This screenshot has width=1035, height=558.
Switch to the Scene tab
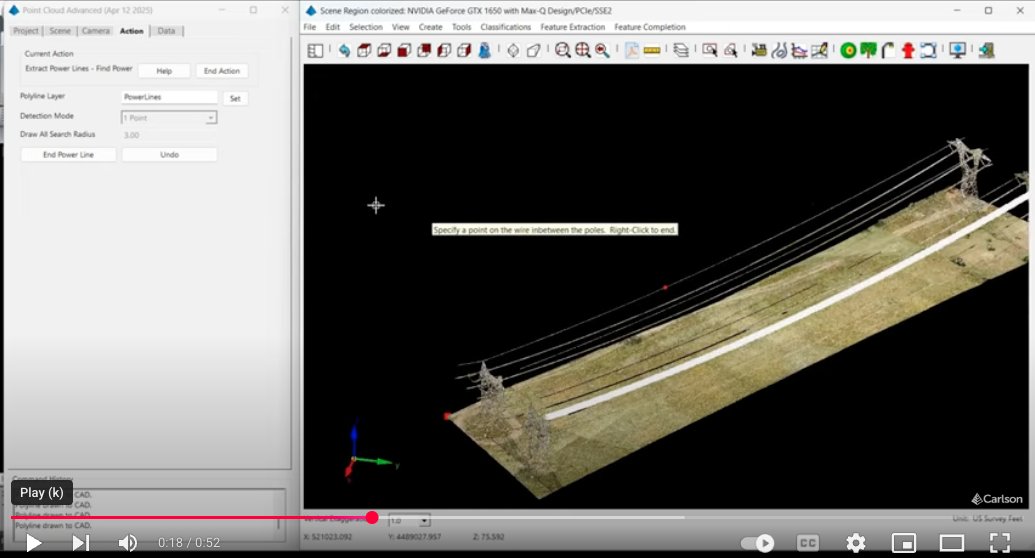tap(60, 31)
